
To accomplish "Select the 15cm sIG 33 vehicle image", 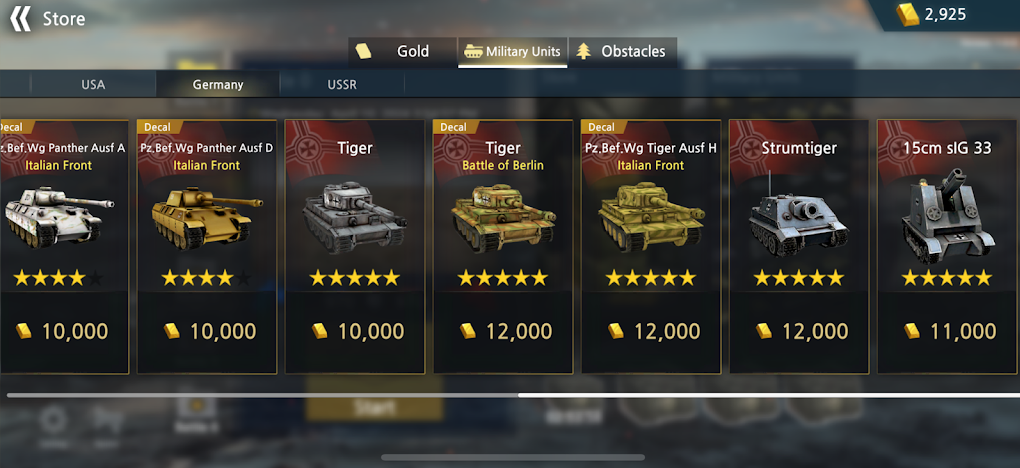I will point(947,215).
